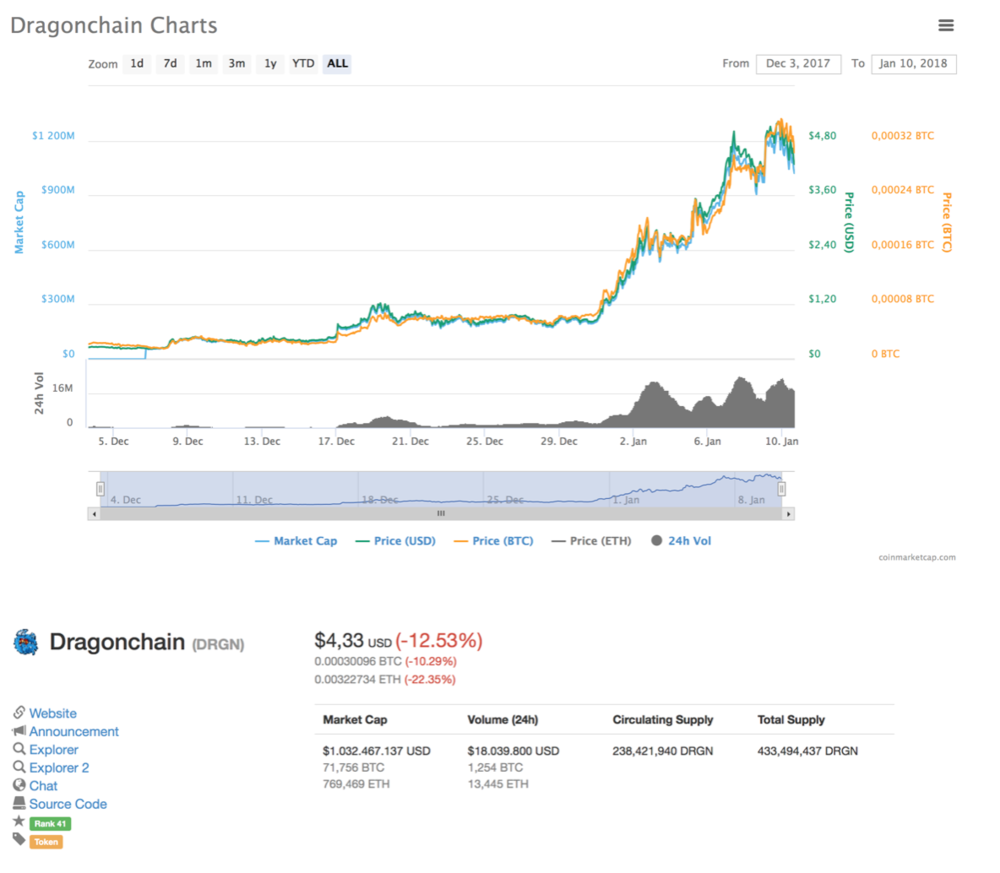Image resolution: width=1000 pixels, height=873 pixels.
Task: Click the orange Token badge
Action: (x=46, y=842)
